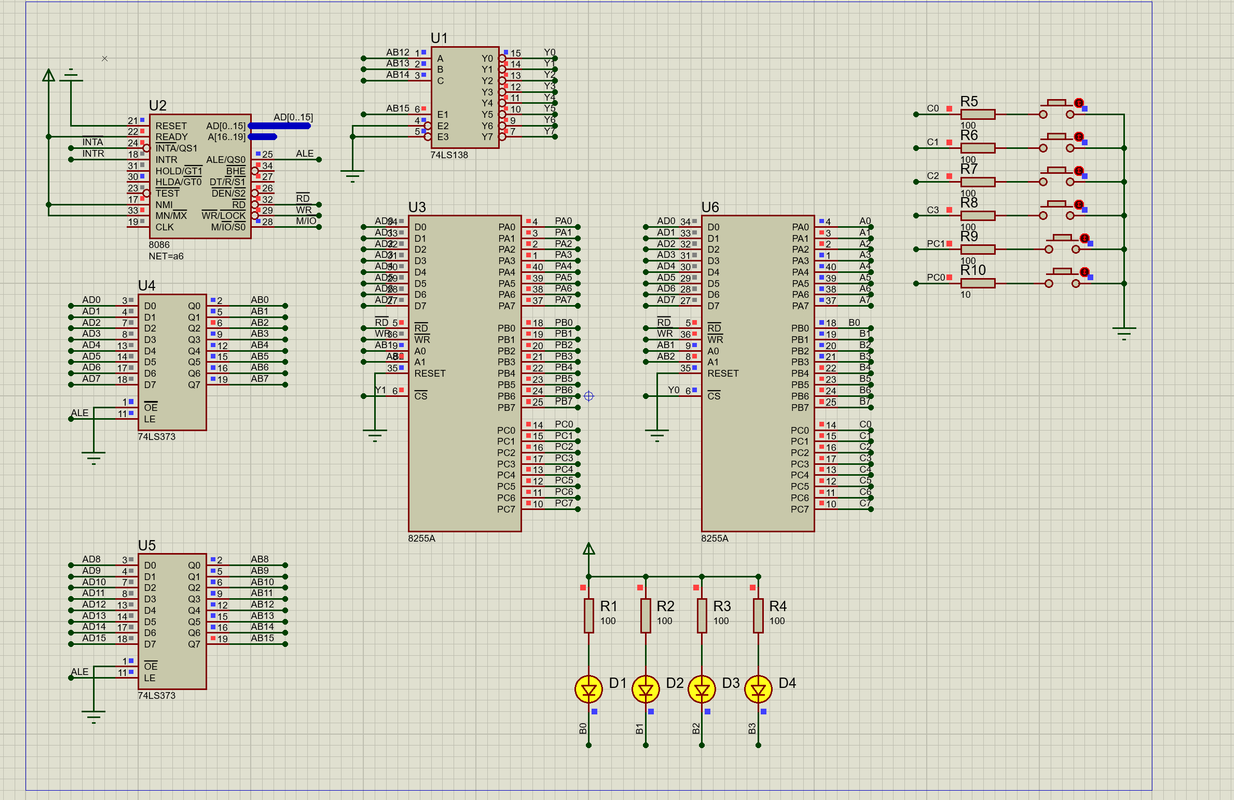Image resolution: width=1234 pixels, height=800 pixels.
Task: Select the resistor R1 above D1
Action: tap(589, 616)
